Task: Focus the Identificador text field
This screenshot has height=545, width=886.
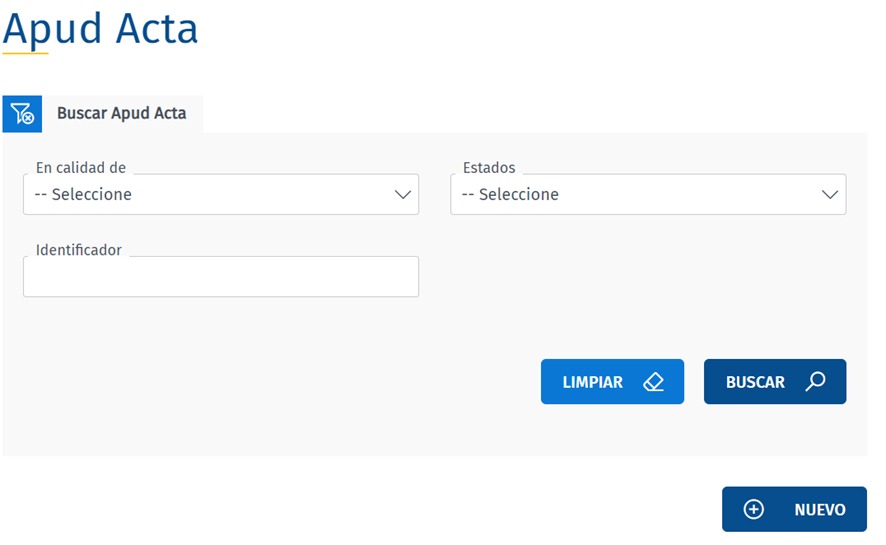Action: (220, 277)
